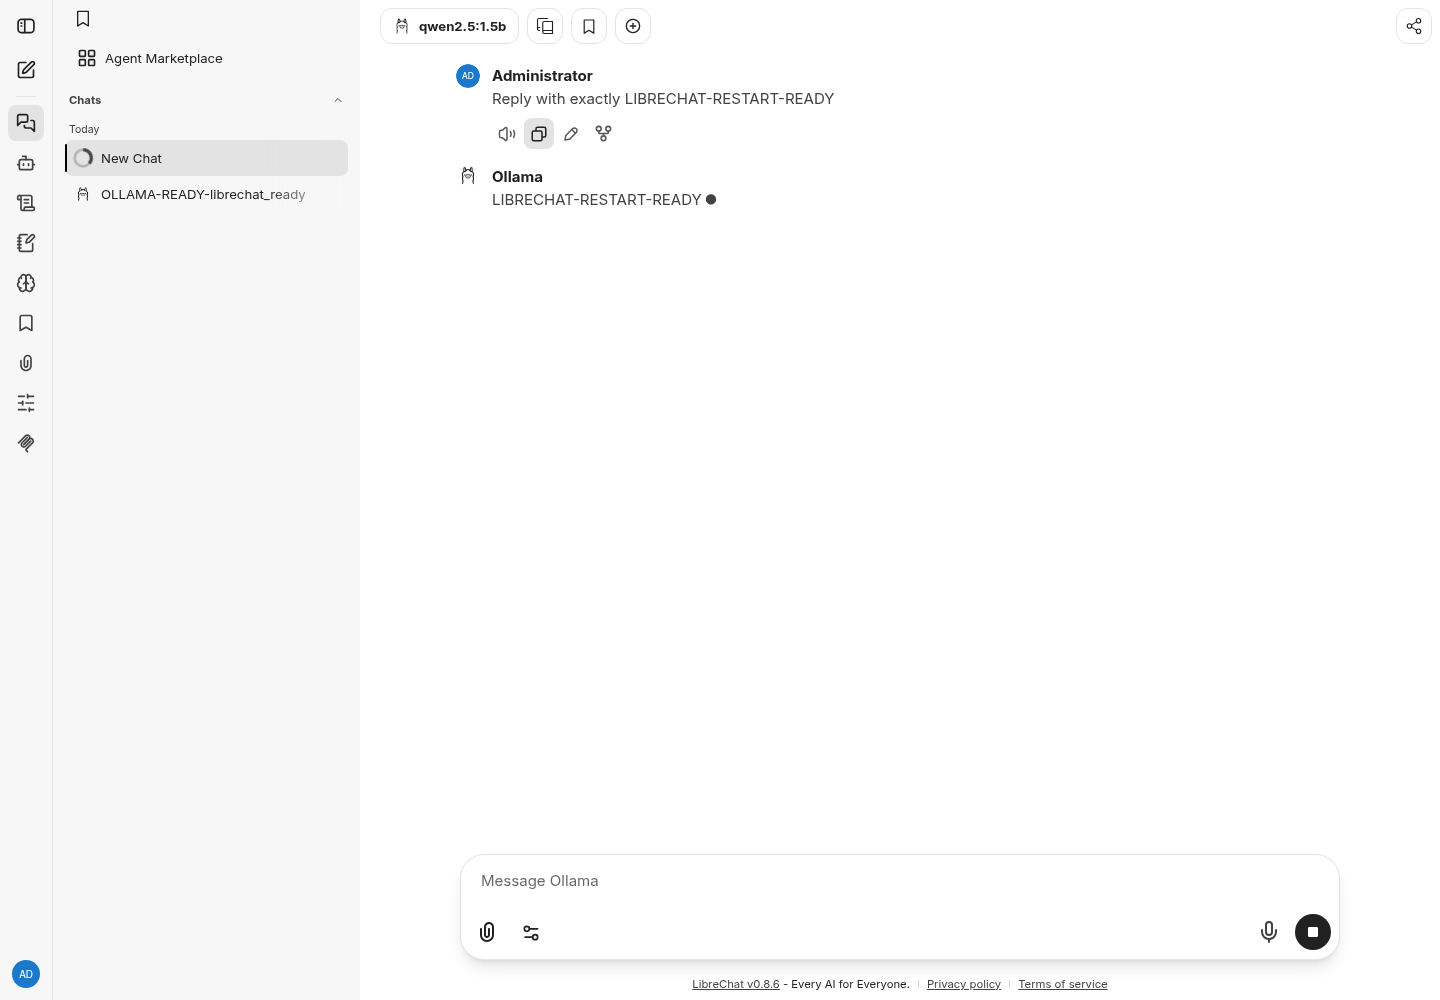Select the New Chat conversation
Viewport: 1440px width, 1000px height.
coord(207,158)
